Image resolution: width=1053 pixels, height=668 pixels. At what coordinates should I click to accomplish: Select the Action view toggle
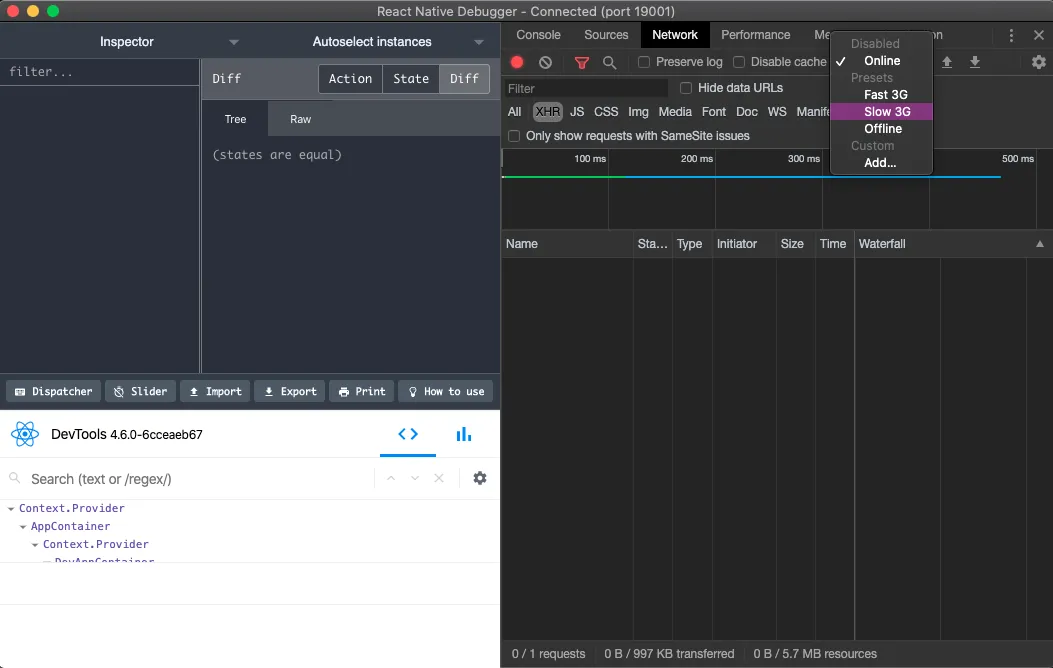coord(350,79)
